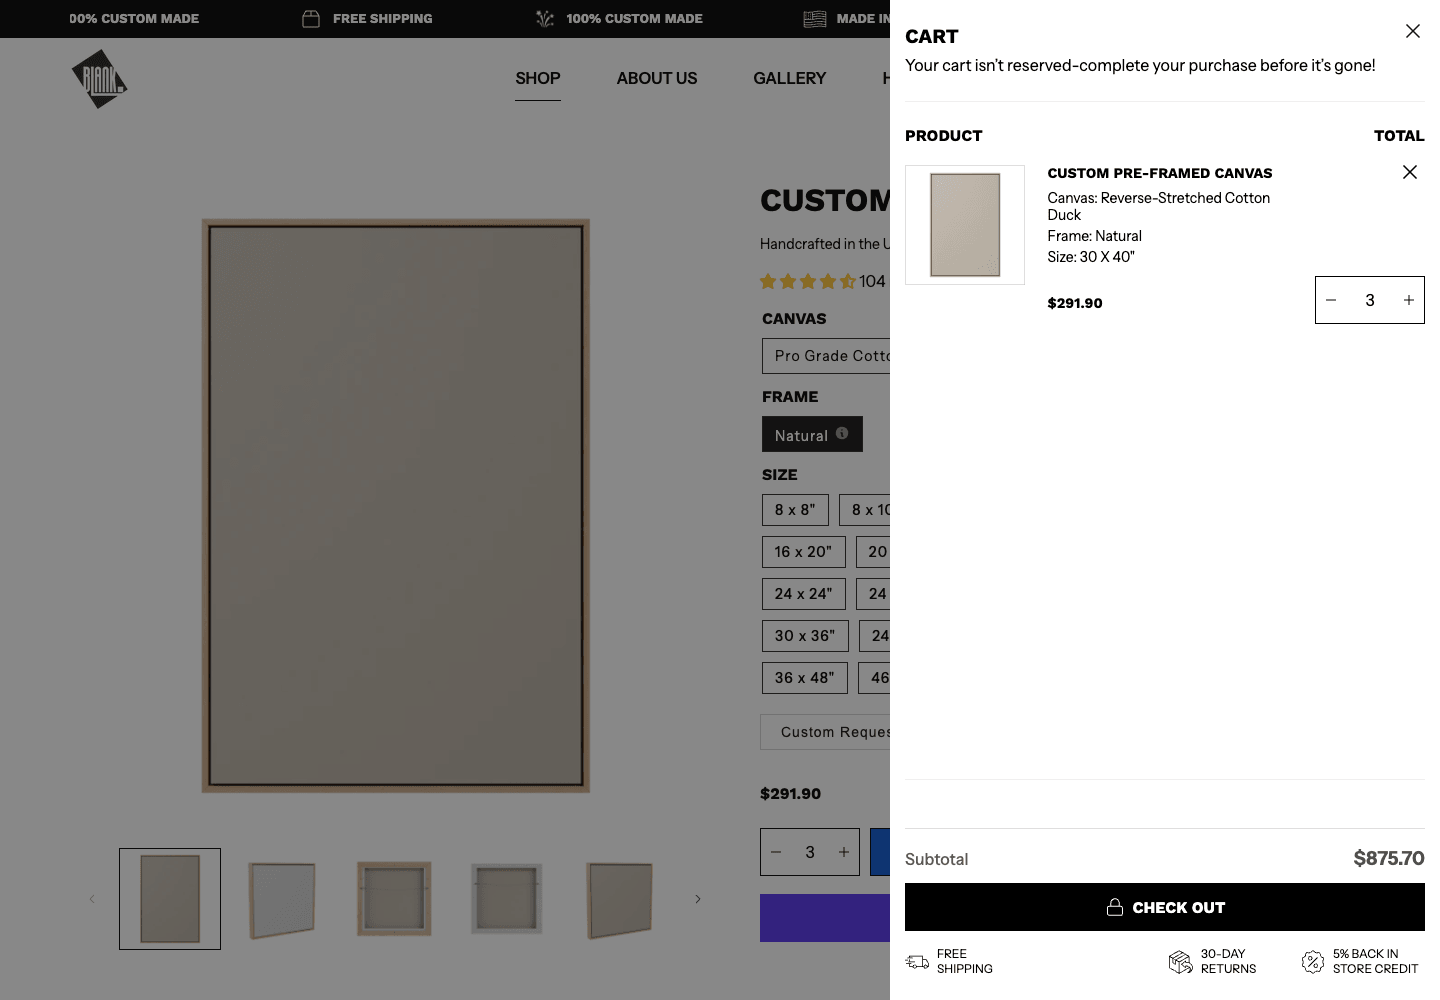This screenshot has height=1000, width=1440.
Task: Go to next thumbnails with right arrow
Action: coord(698,899)
